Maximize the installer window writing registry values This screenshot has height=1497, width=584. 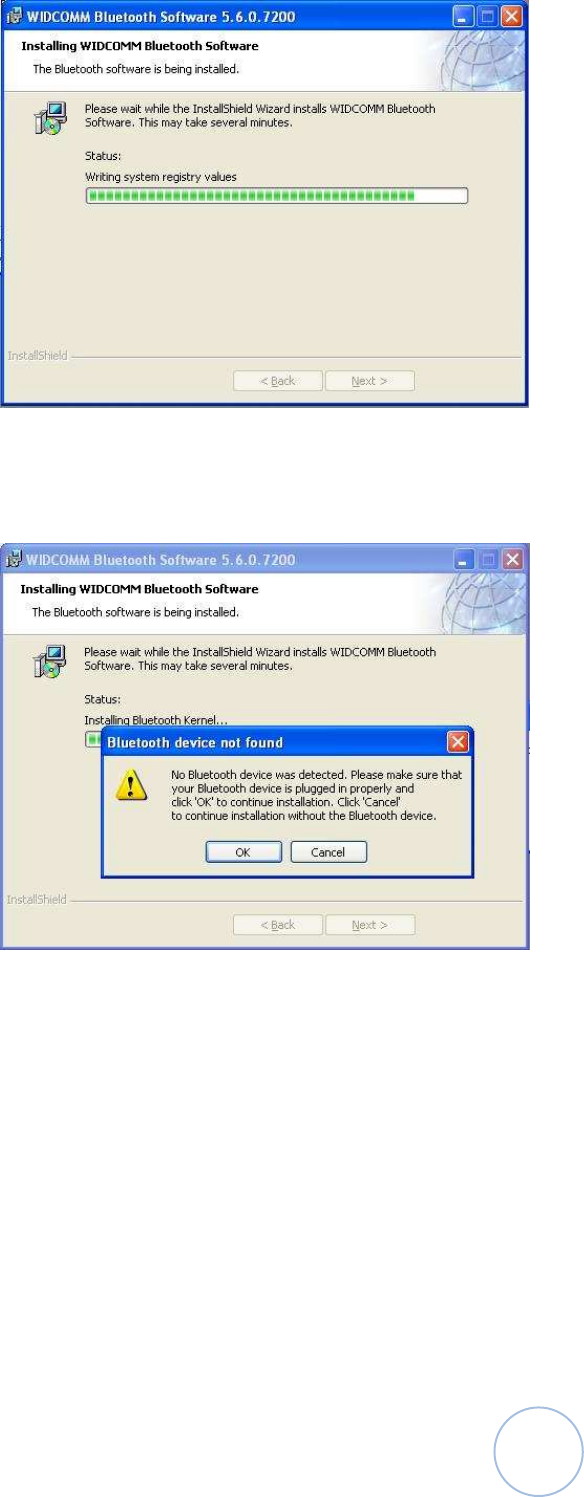[486, 15]
